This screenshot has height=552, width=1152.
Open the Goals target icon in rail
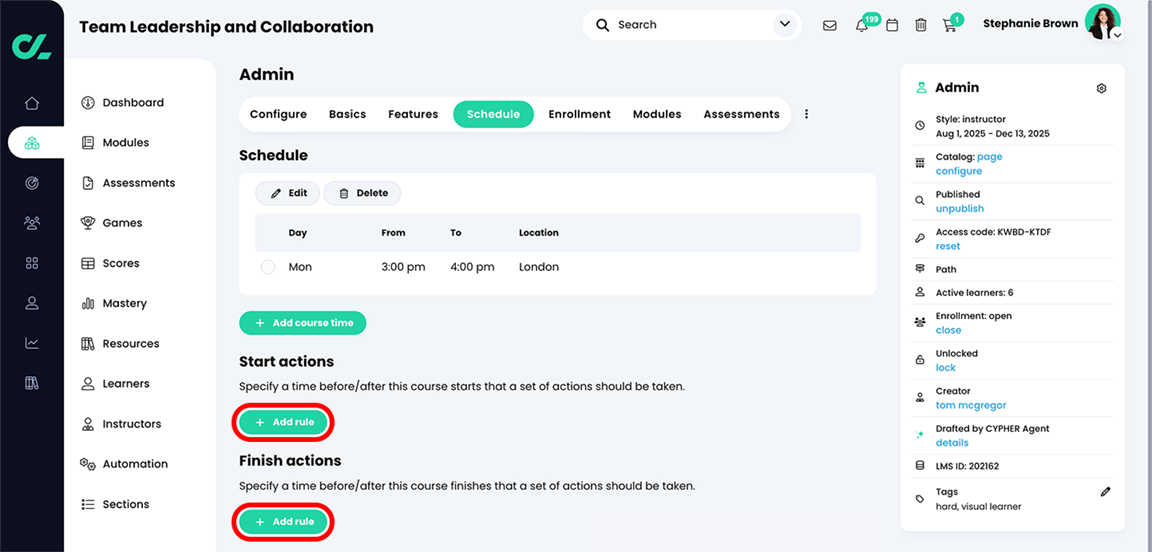[x=32, y=183]
